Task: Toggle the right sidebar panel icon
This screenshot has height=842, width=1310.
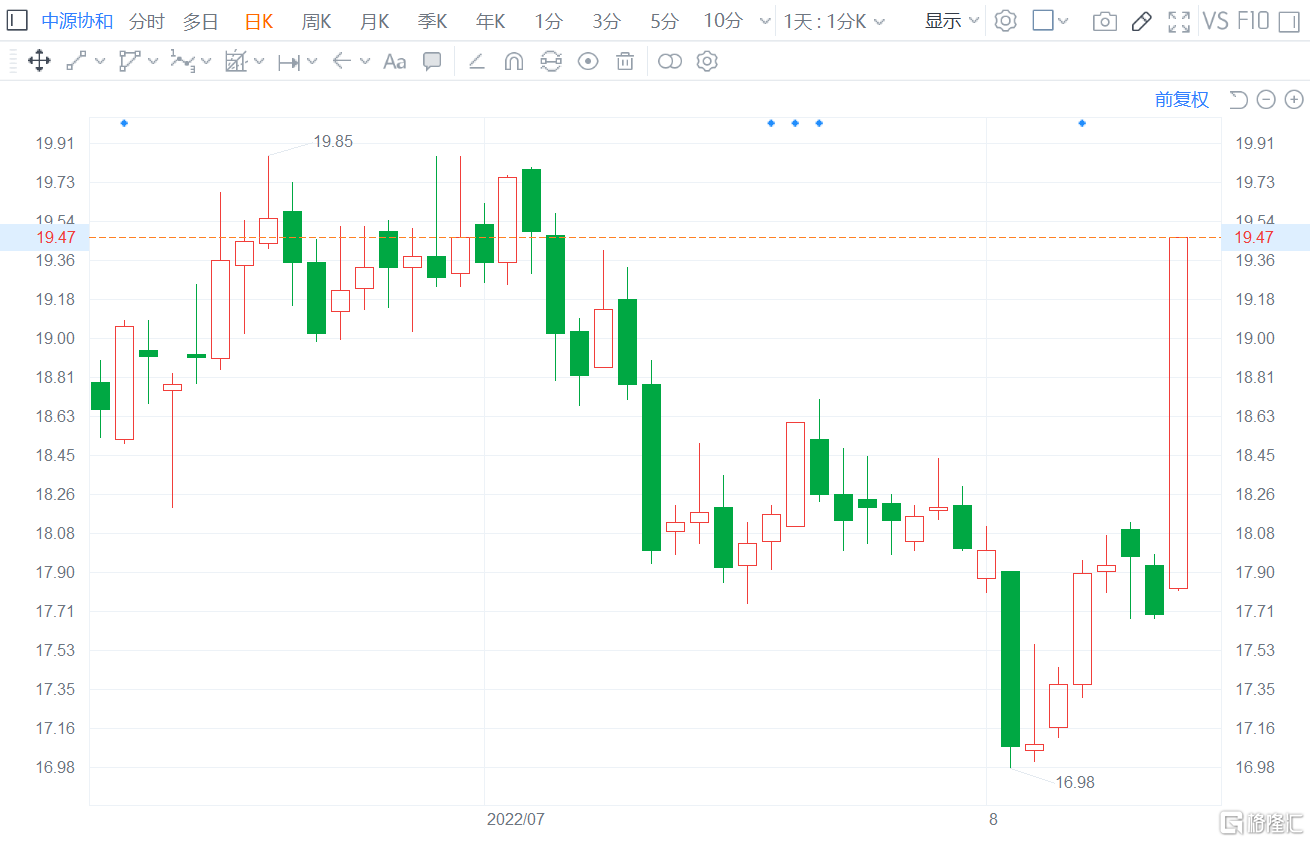Action: [1289, 20]
